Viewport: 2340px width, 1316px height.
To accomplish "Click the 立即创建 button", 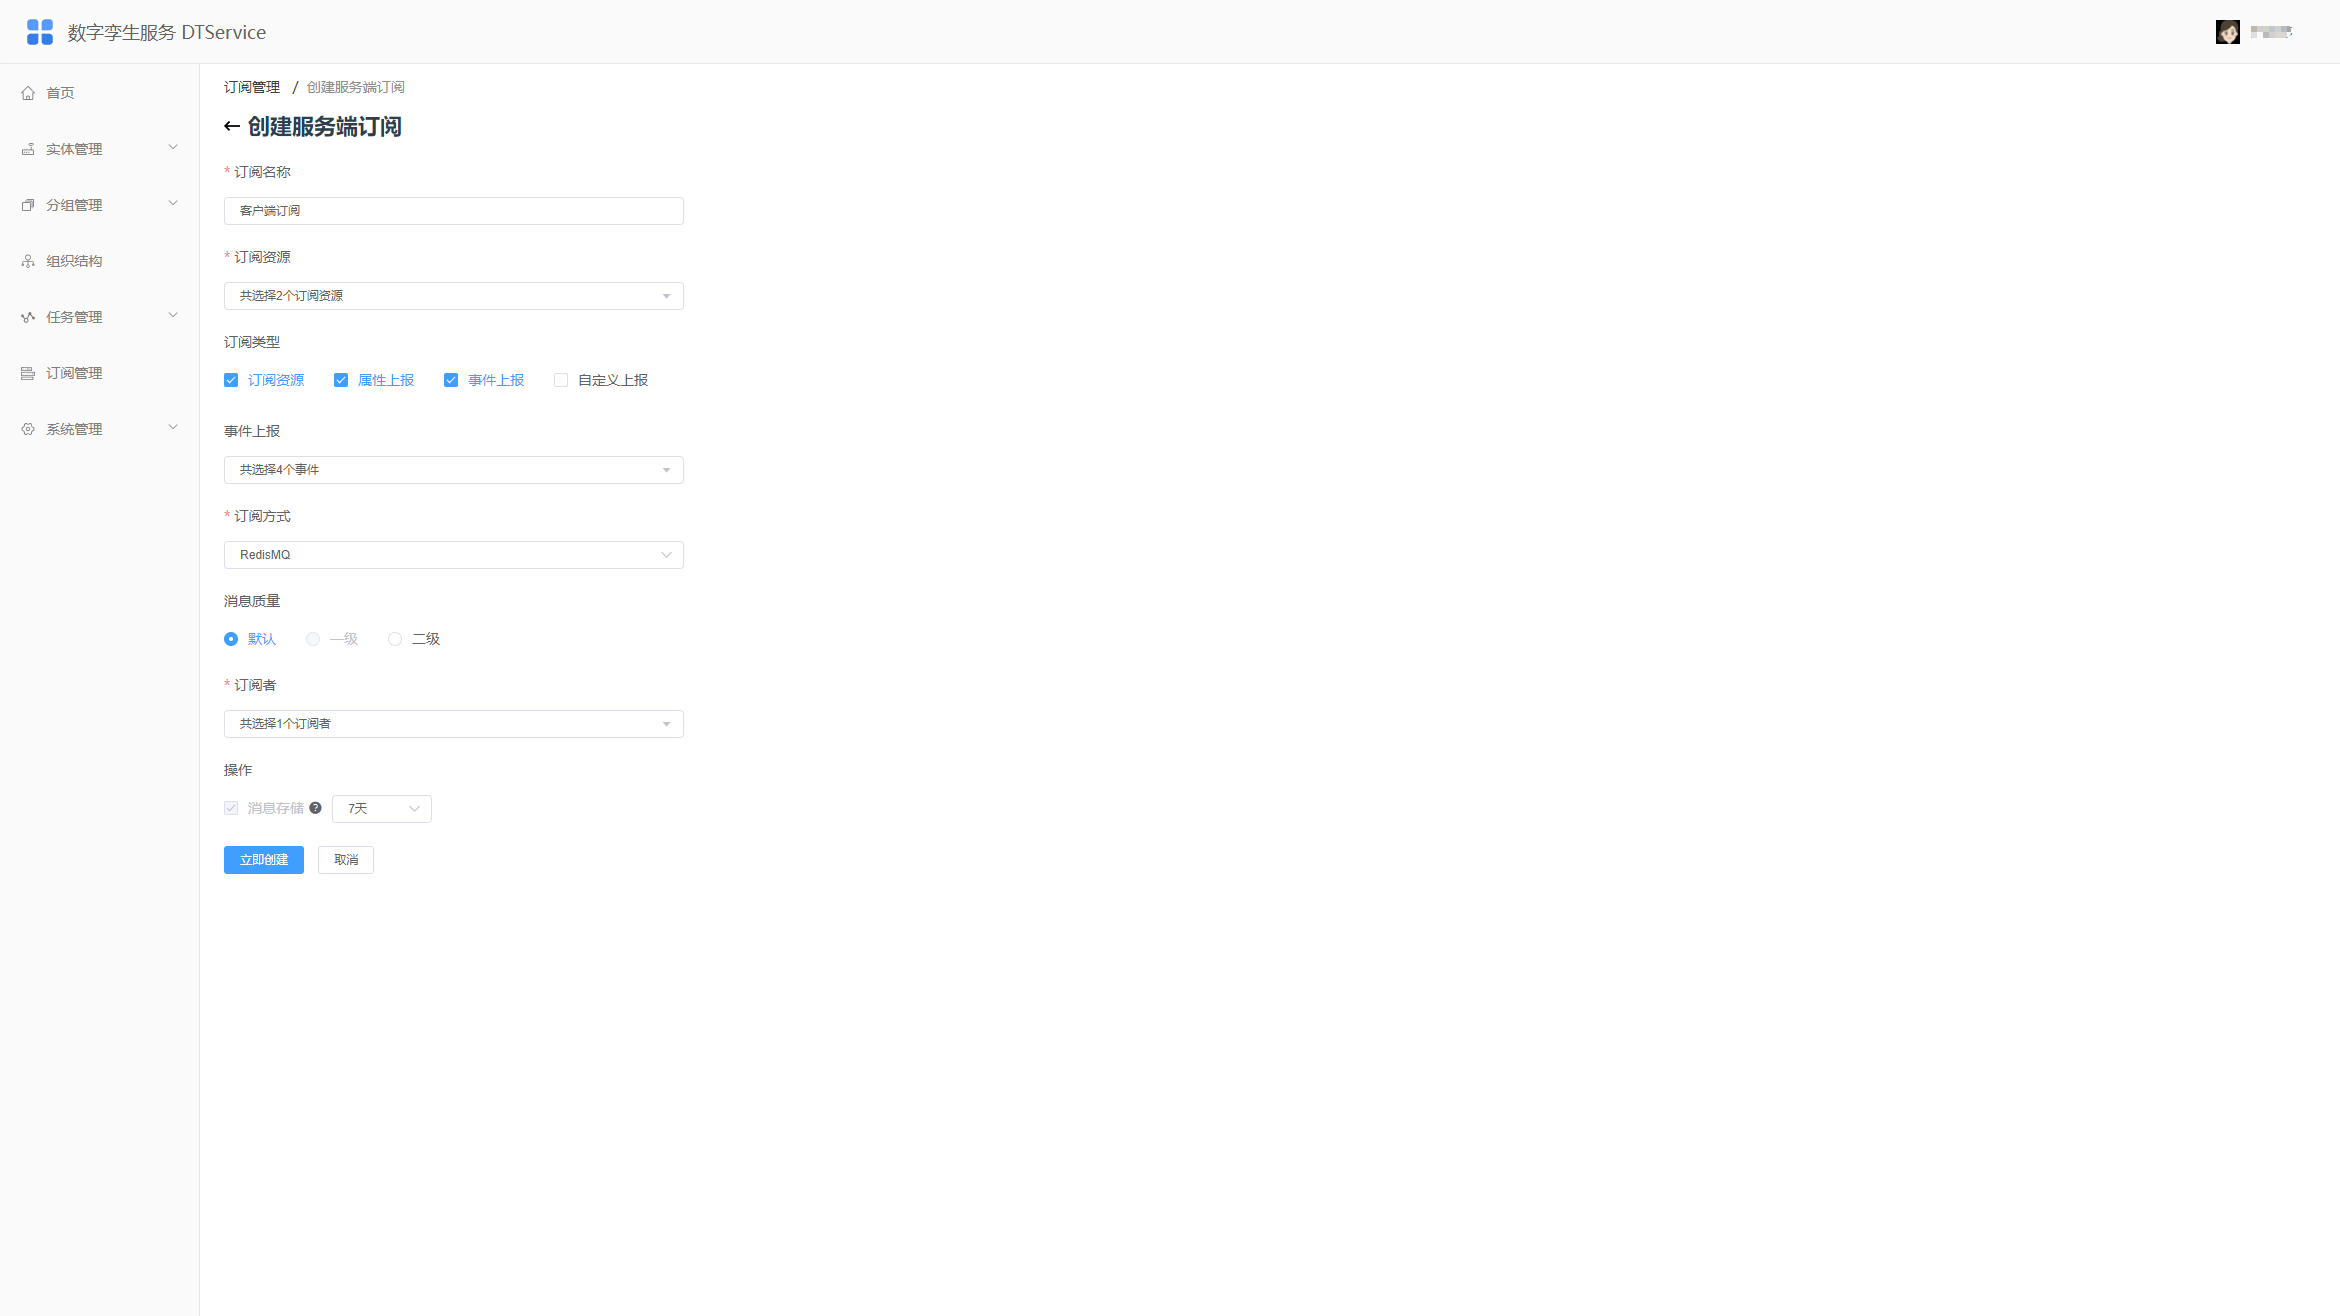I will tap(264, 860).
